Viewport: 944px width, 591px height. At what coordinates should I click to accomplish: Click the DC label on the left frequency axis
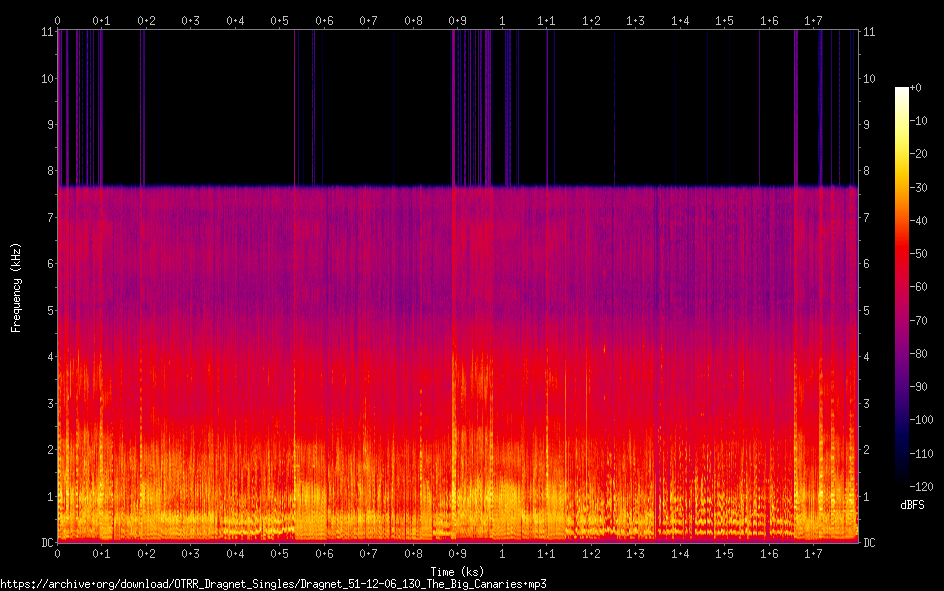click(45, 543)
